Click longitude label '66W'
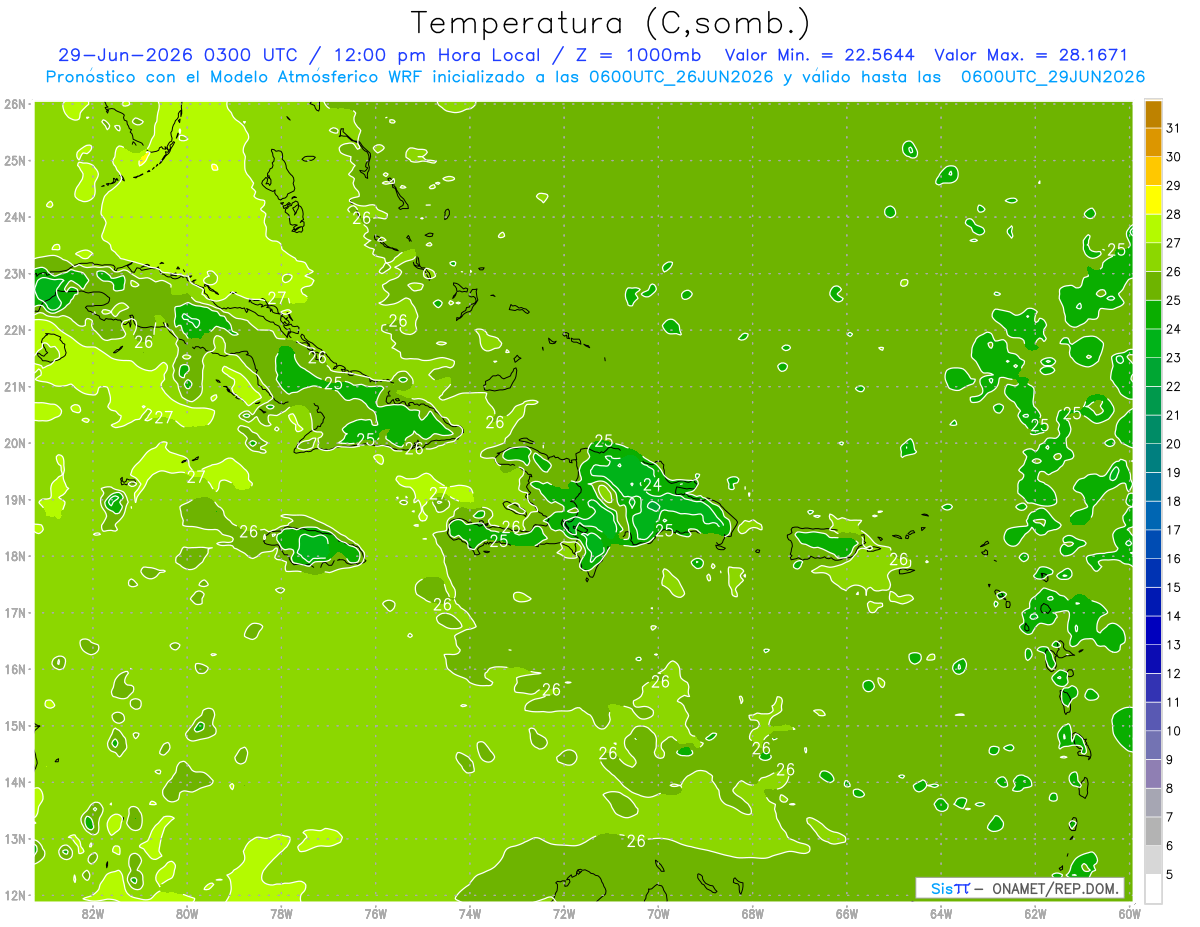The height and width of the screenshot is (927, 1200). [x=847, y=912]
